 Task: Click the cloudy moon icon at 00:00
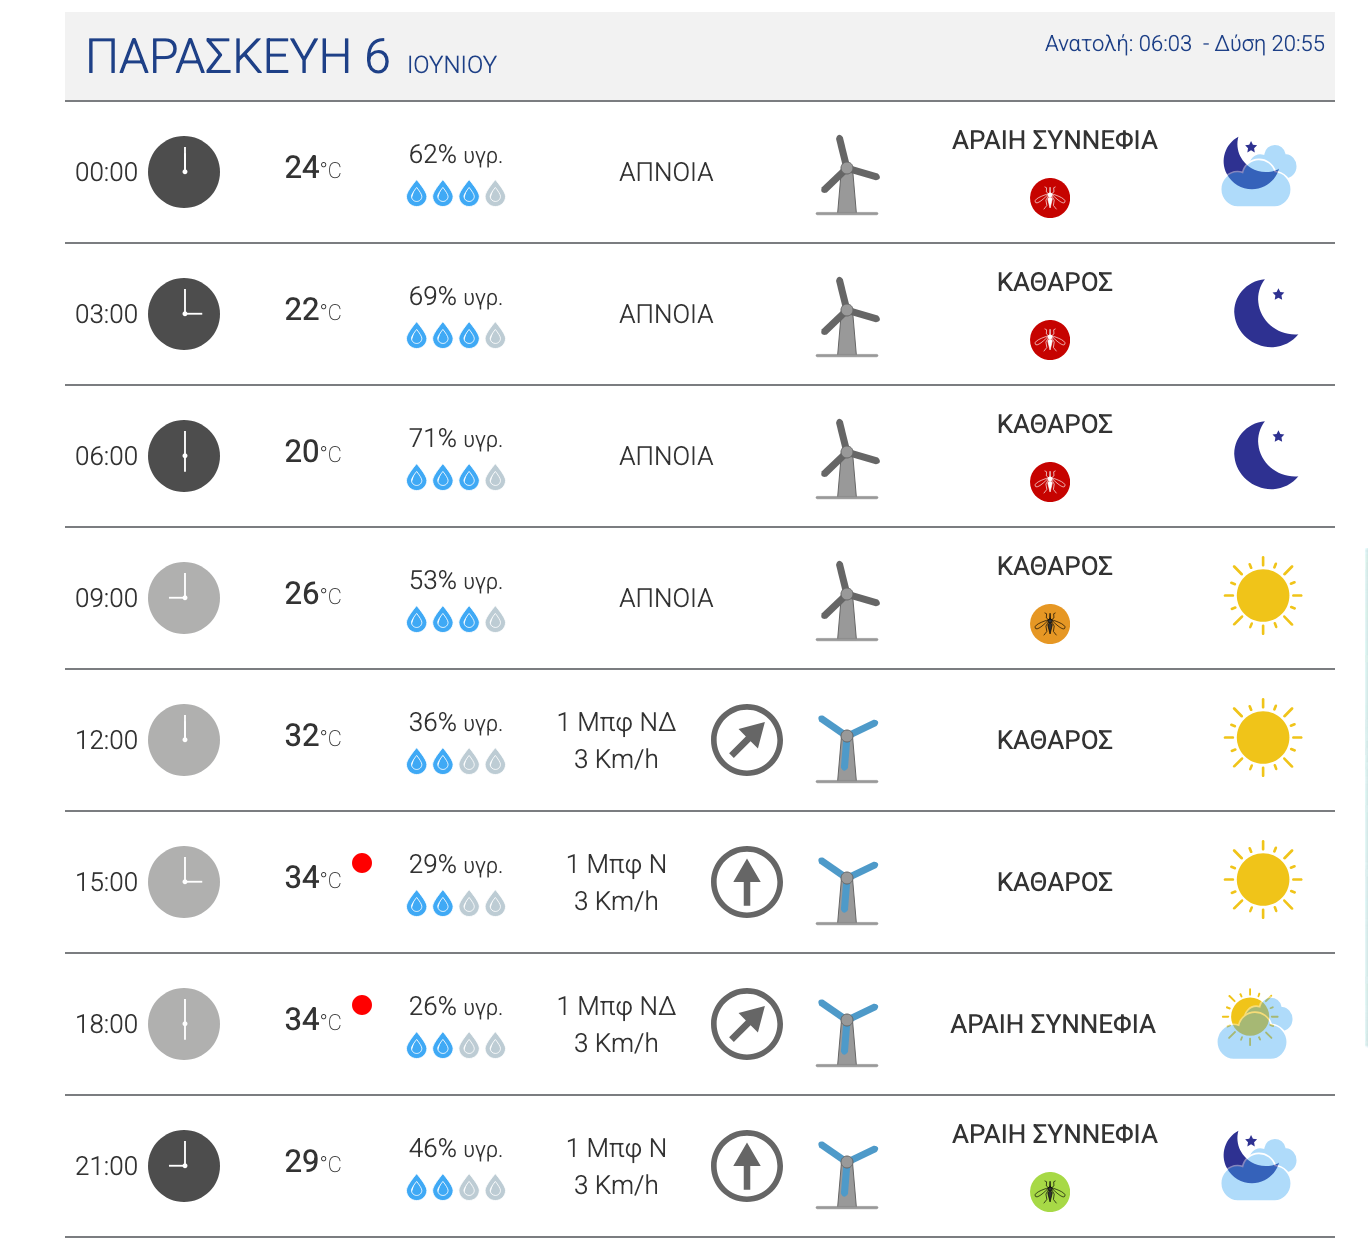pyautogui.click(x=1259, y=171)
